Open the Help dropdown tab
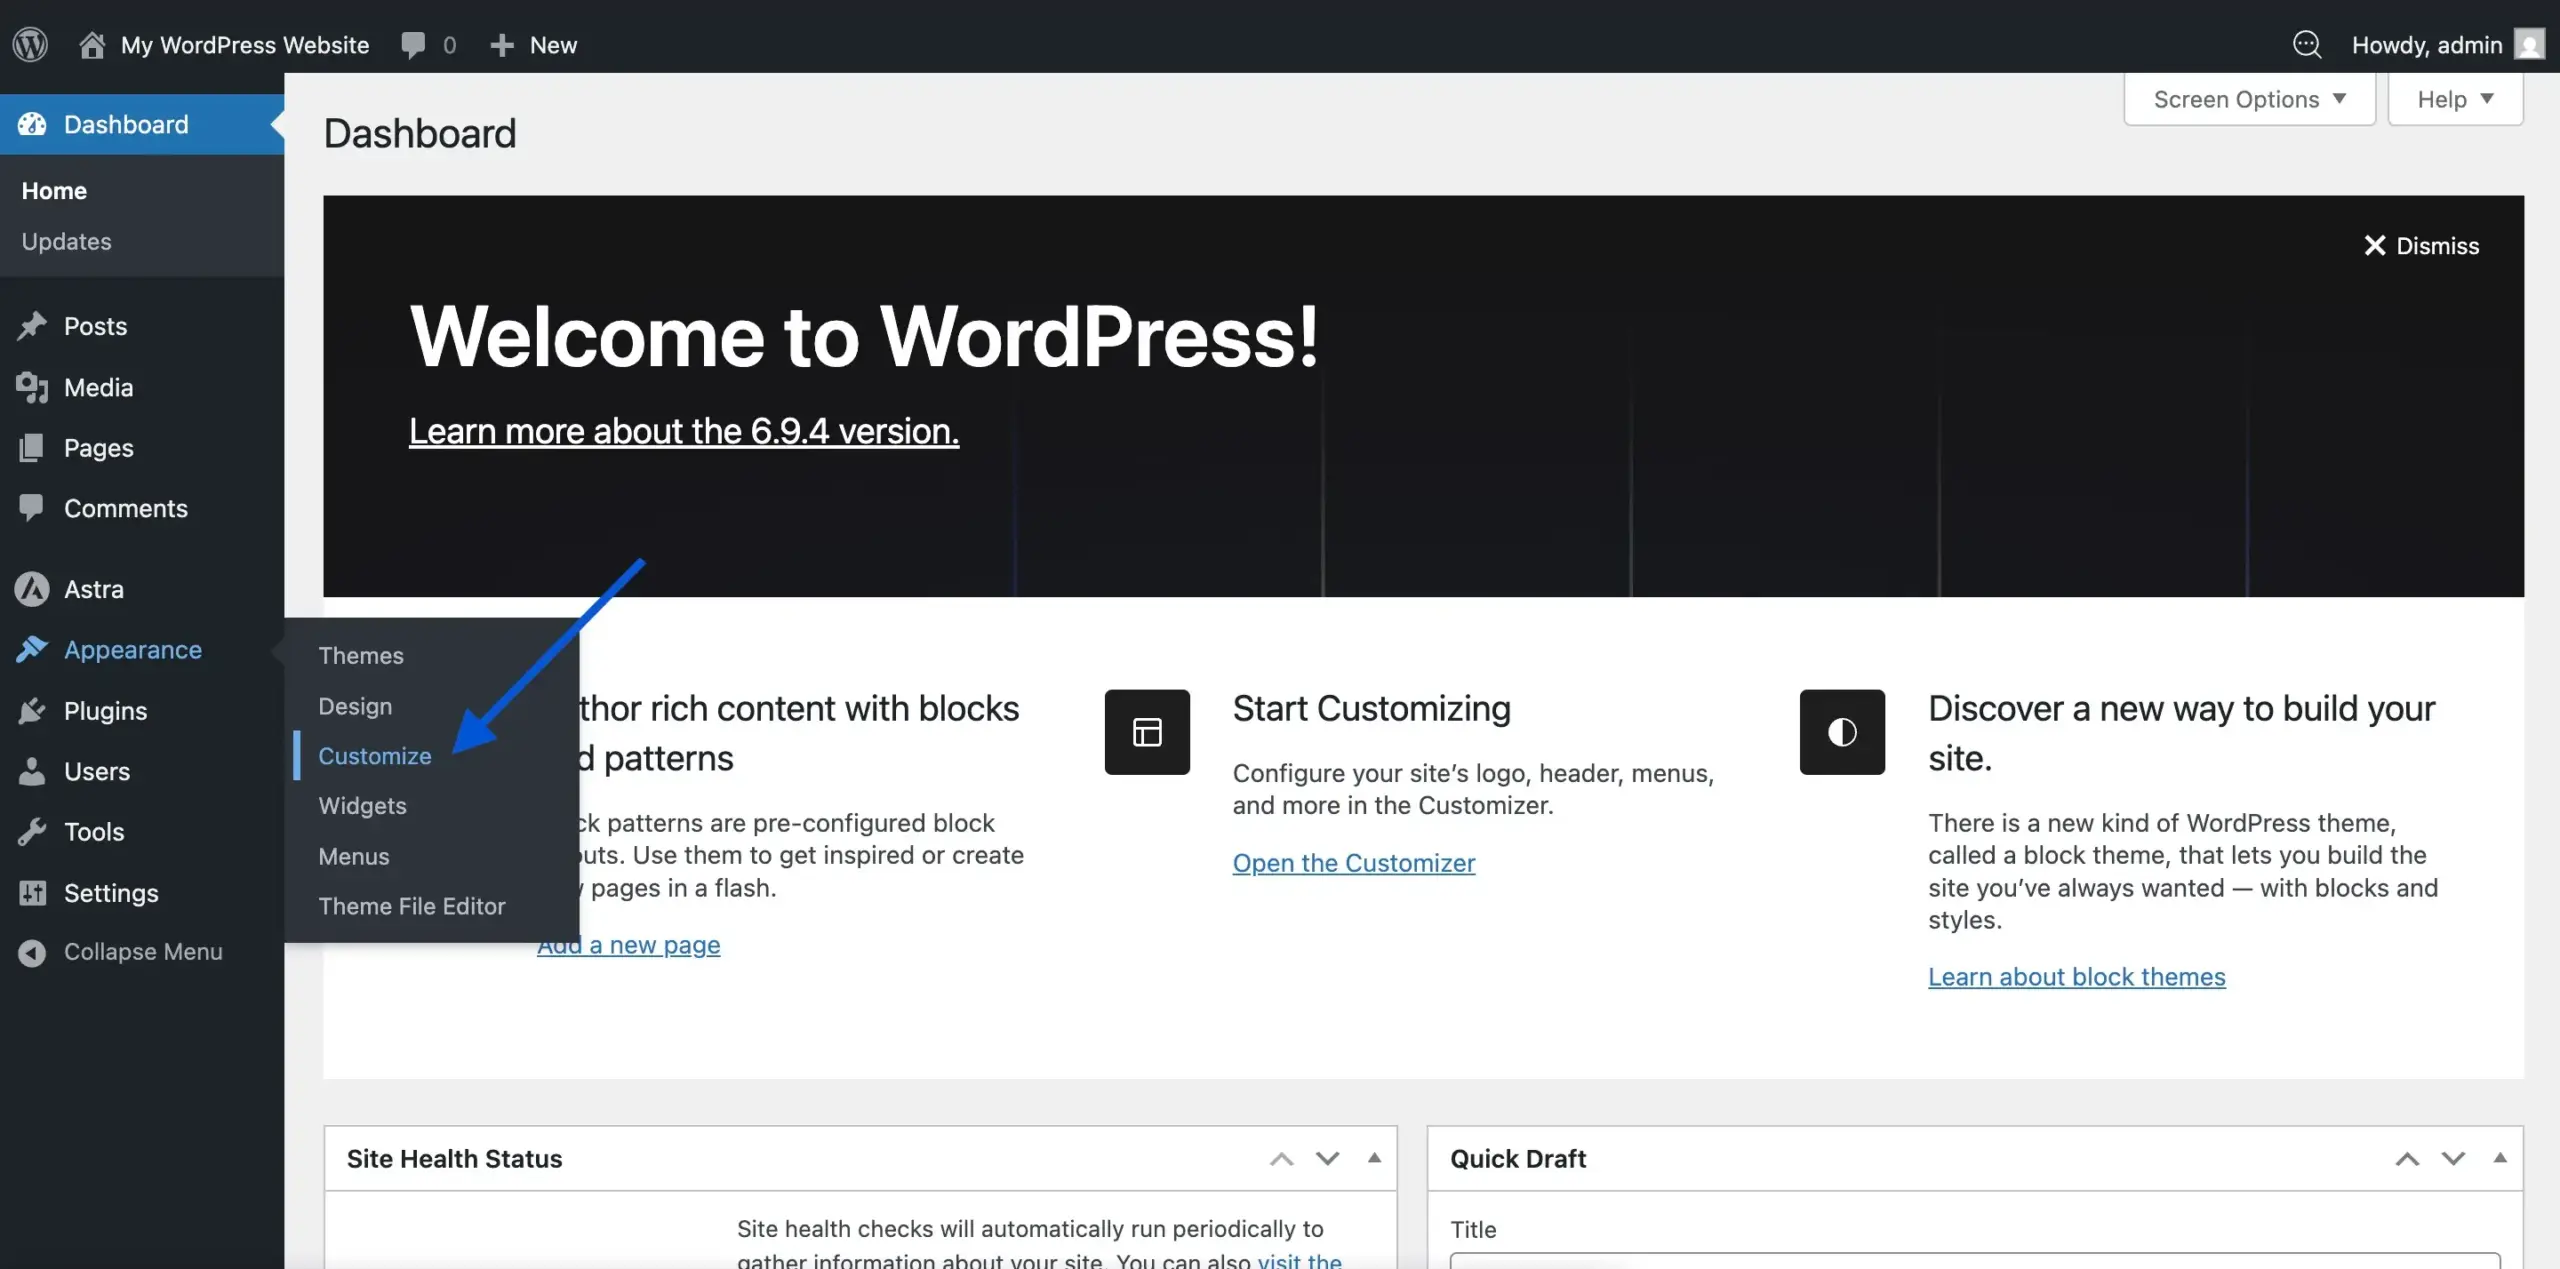Image resolution: width=2560 pixels, height=1269 pixels. [x=2455, y=99]
